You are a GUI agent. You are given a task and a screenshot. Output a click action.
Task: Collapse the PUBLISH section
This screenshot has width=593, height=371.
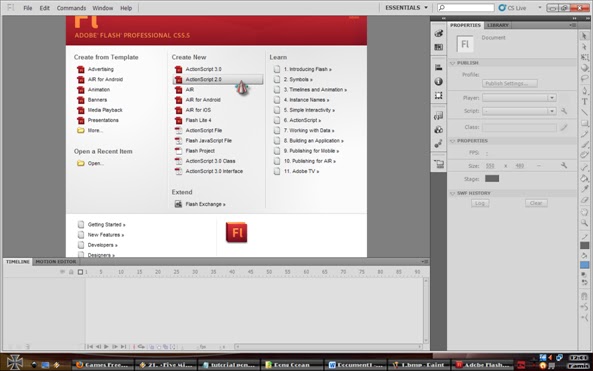[x=452, y=63]
